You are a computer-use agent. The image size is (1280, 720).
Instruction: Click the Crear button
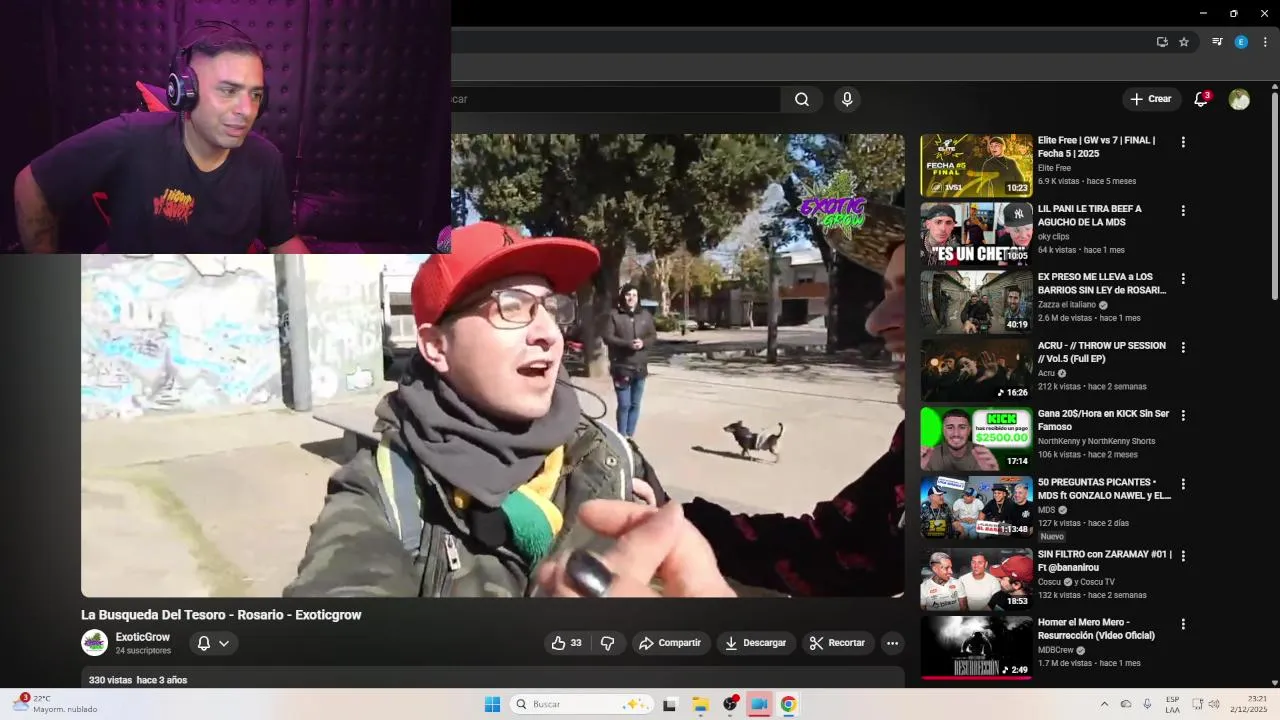click(x=1150, y=99)
